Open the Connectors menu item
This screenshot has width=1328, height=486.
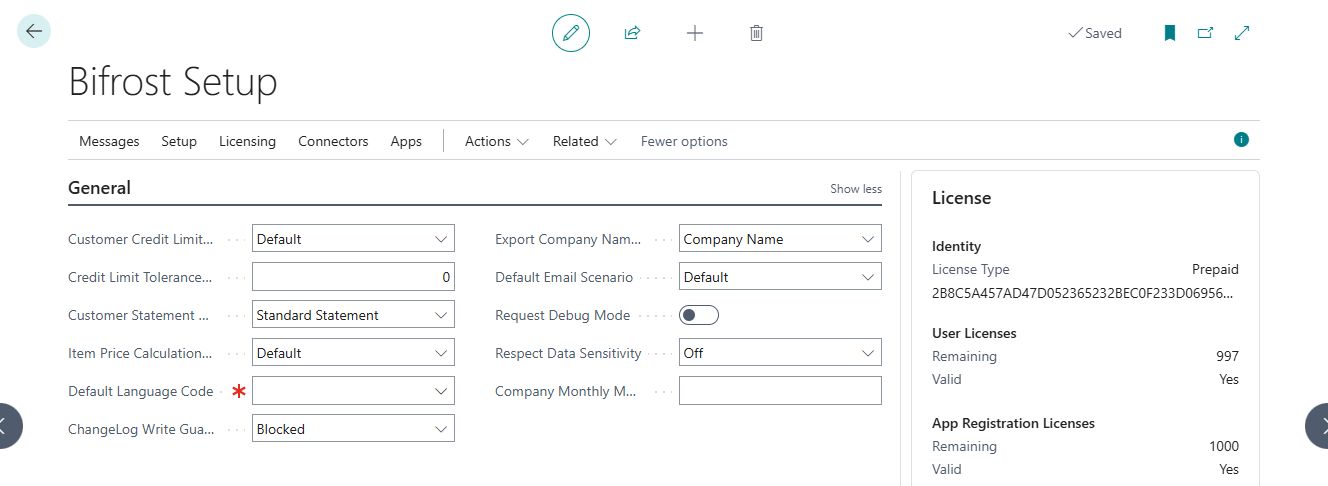(x=333, y=141)
